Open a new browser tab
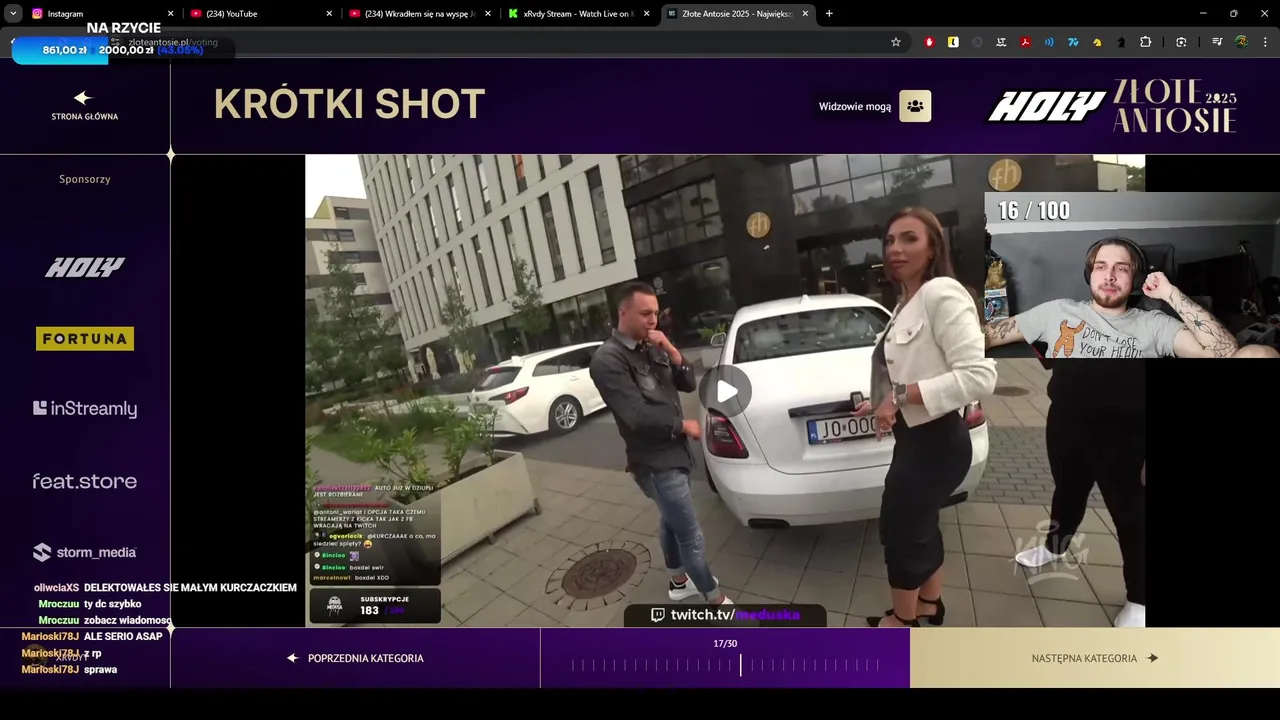Screen dimensions: 1280x720 tap(829, 13)
